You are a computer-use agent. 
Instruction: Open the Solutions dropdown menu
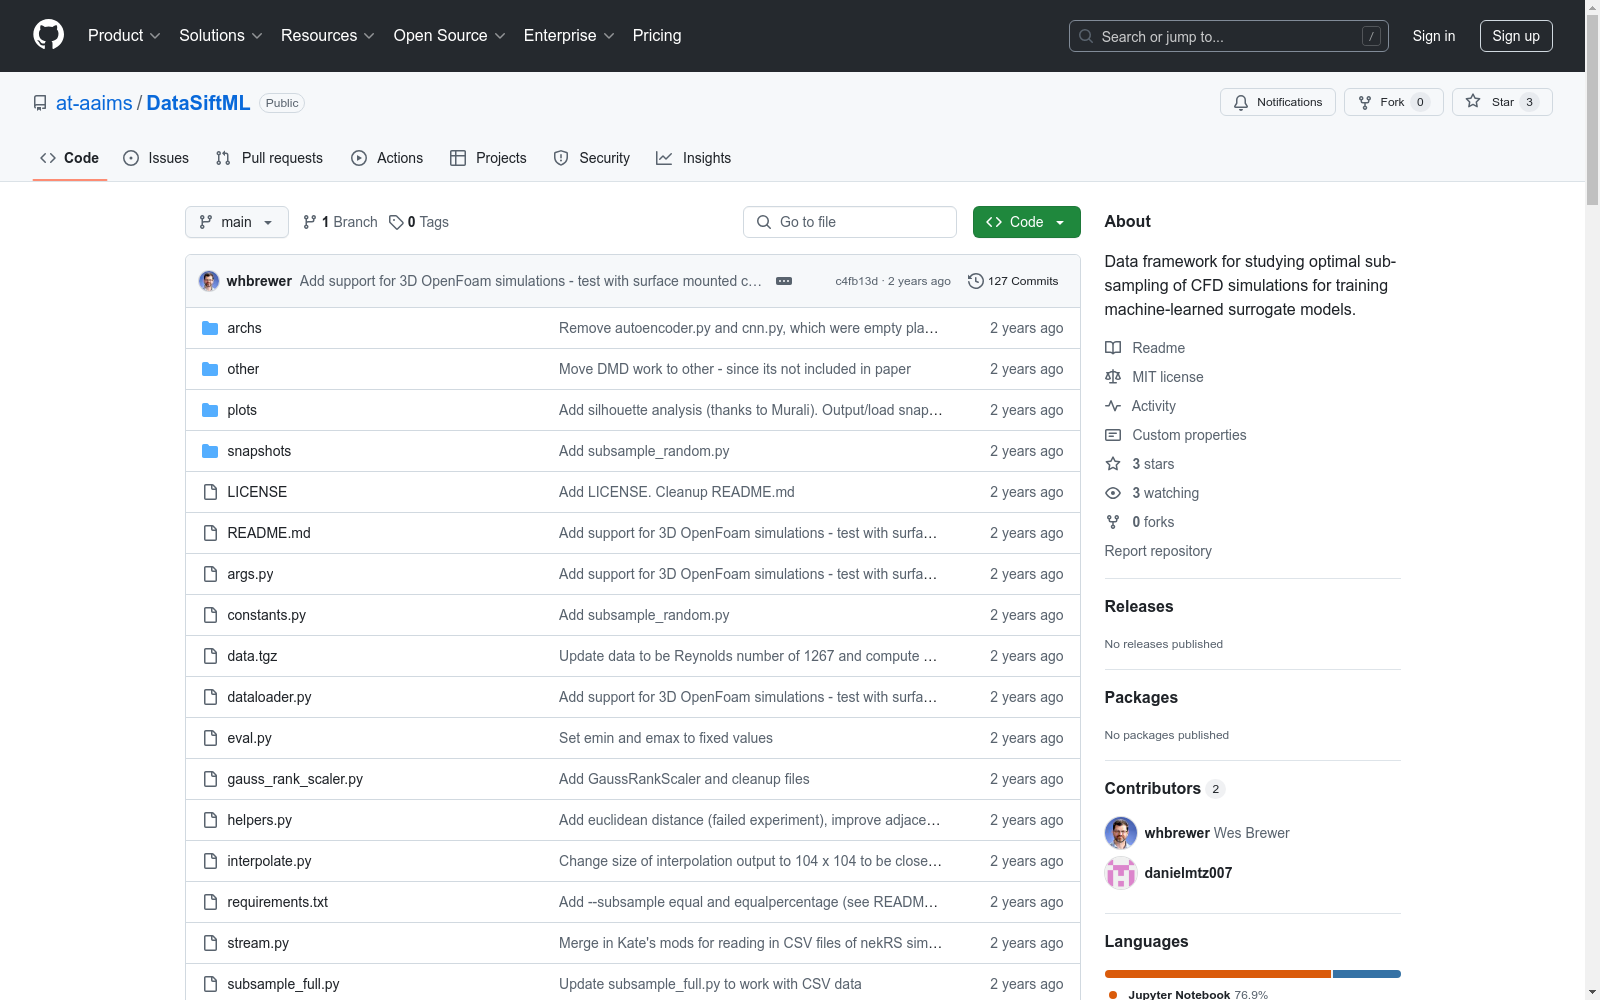point(221,35)
